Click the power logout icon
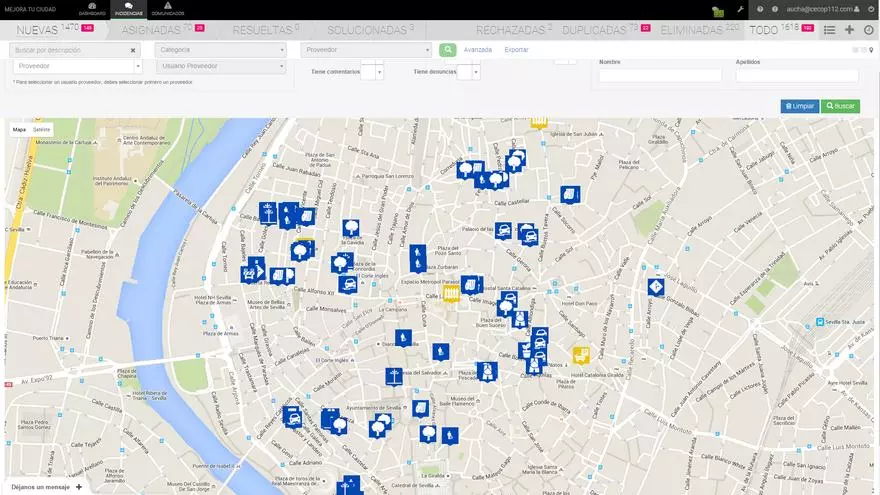 pyautogui.click(x=869, y=9)
